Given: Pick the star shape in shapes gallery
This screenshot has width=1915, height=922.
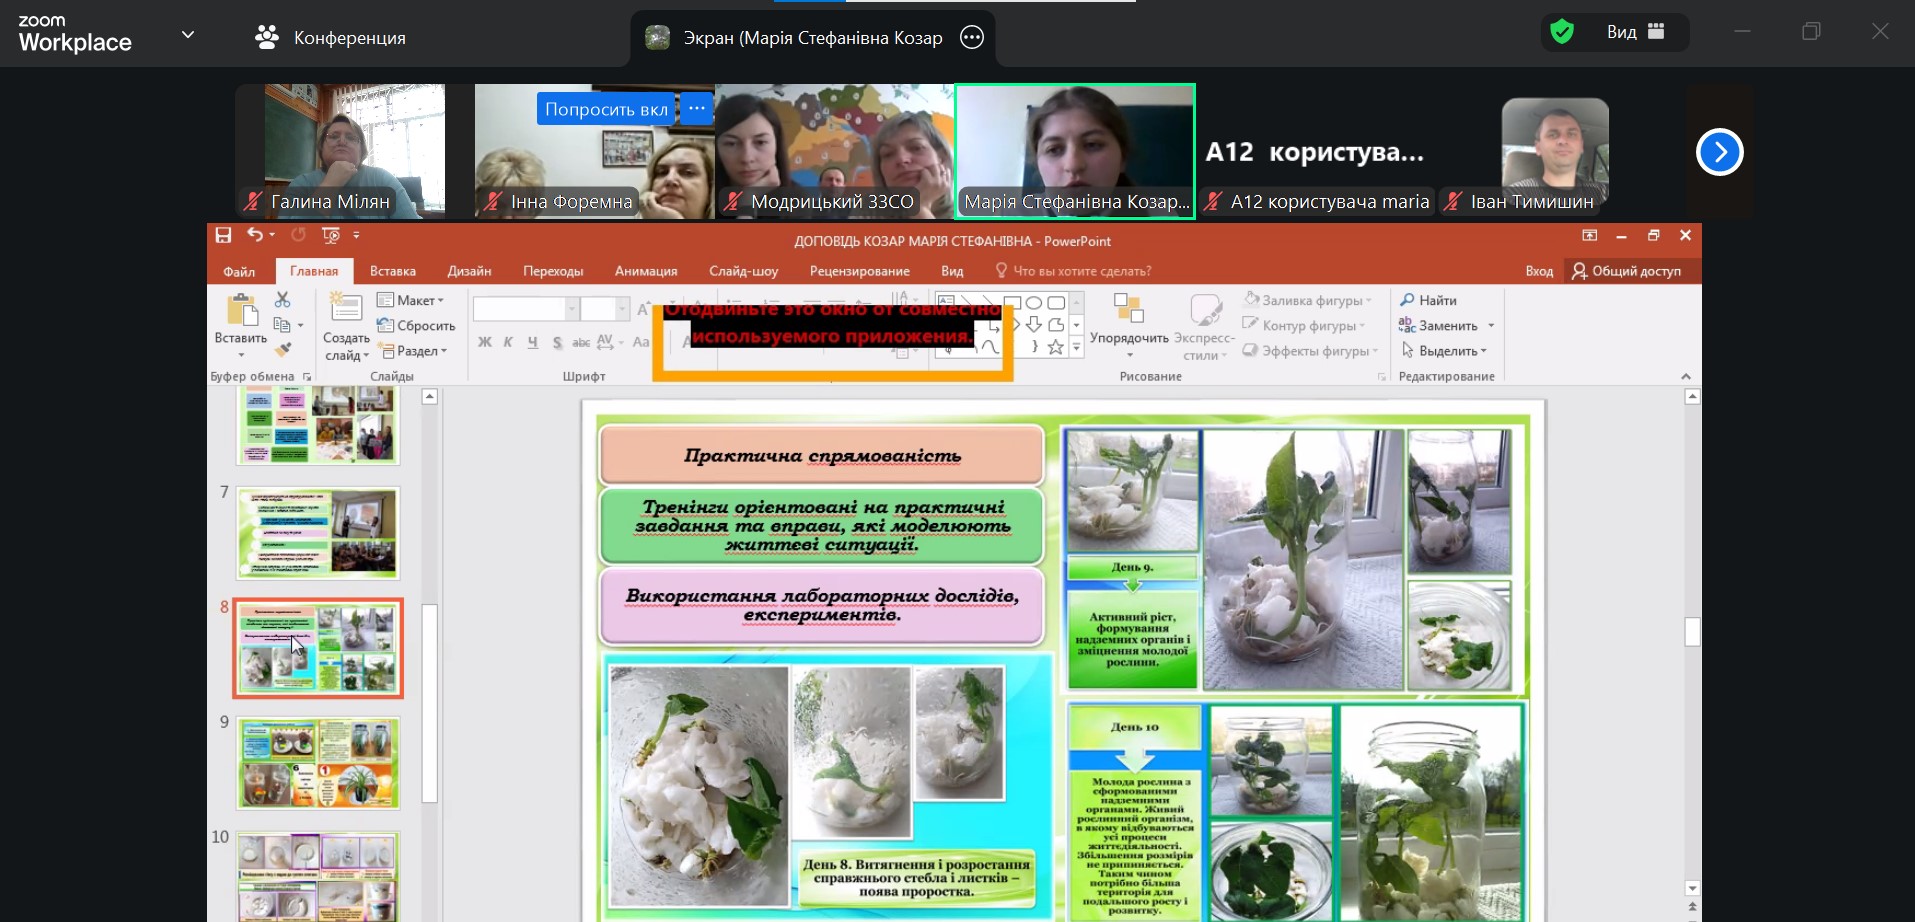Looking at the screenshot, I should click(x=1055, y=347).
